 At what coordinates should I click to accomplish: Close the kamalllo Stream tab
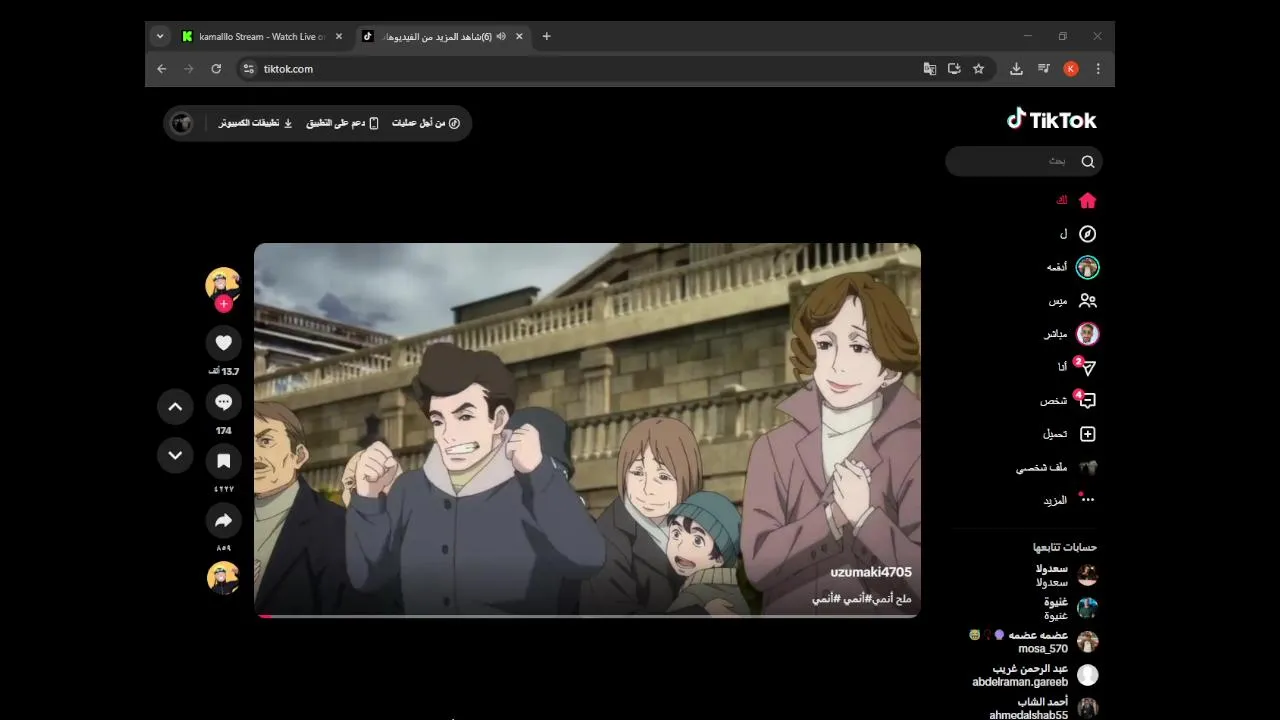tap(339, 36)
